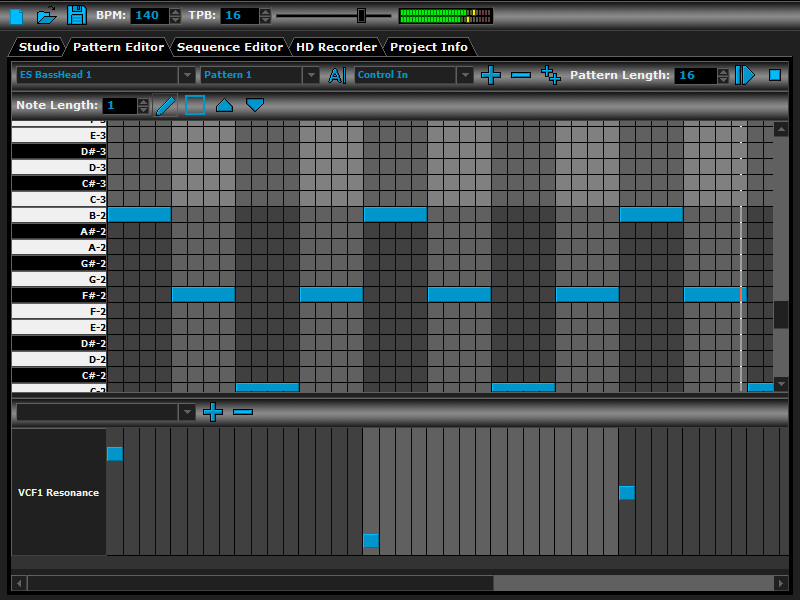Enable the pencil draw tool
Screen dimensions: 800x600
pyautogui.click(x=165, y=105)
